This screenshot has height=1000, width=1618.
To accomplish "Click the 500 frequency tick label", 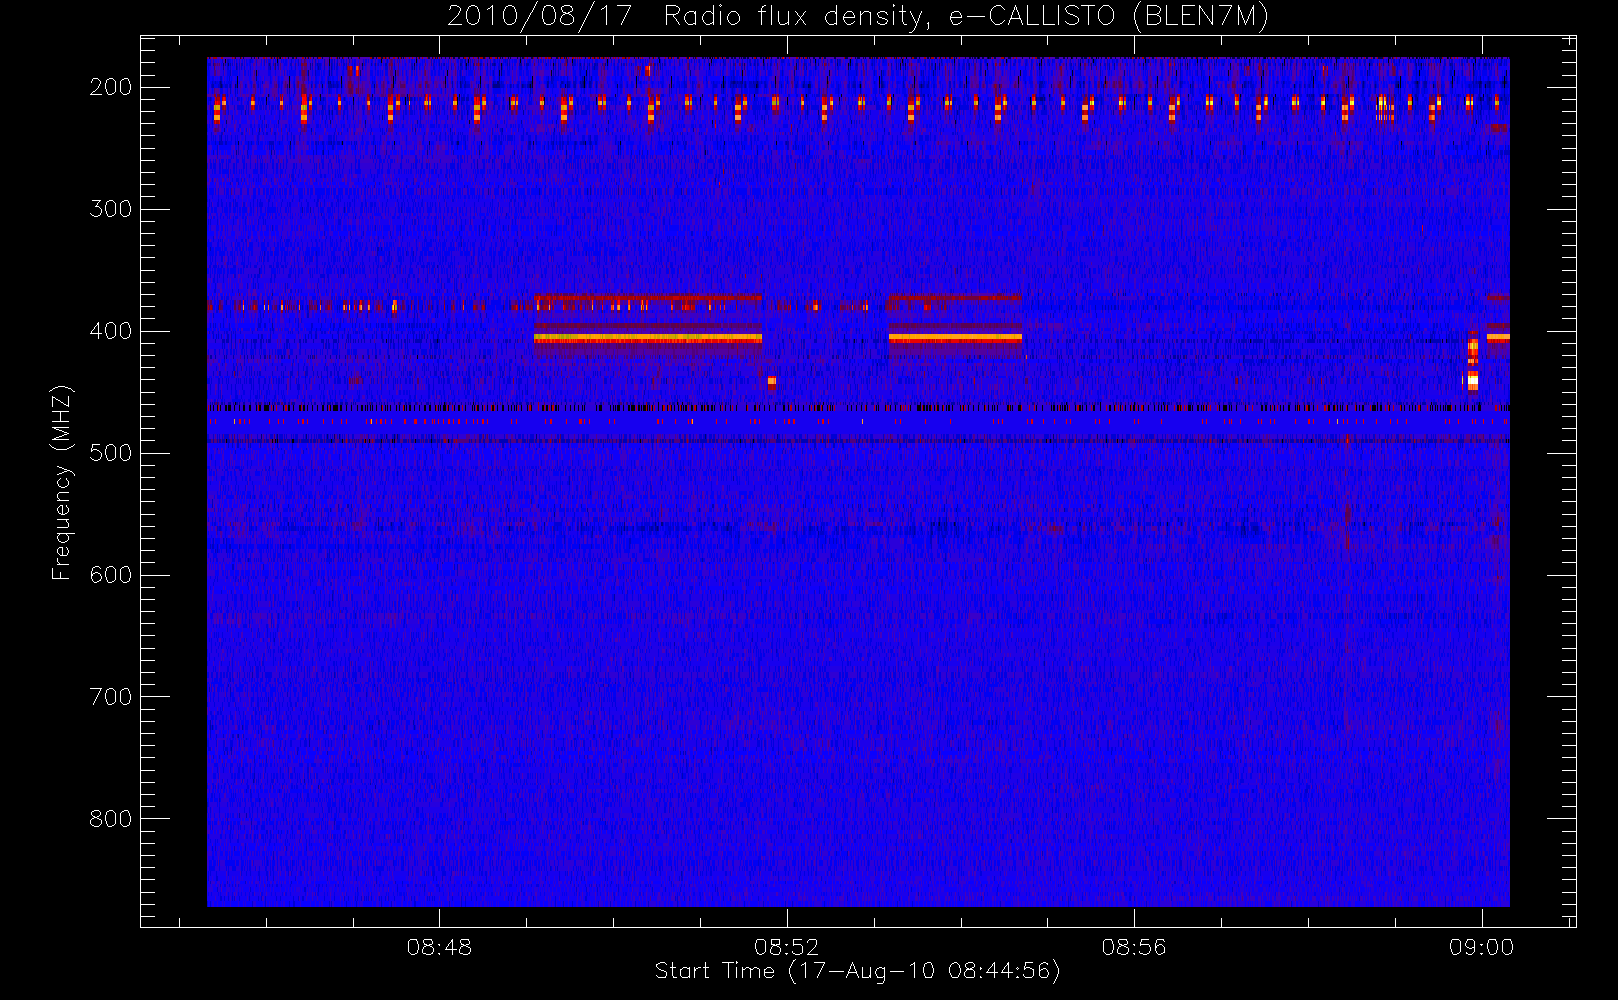I will (x=110, y=453).
